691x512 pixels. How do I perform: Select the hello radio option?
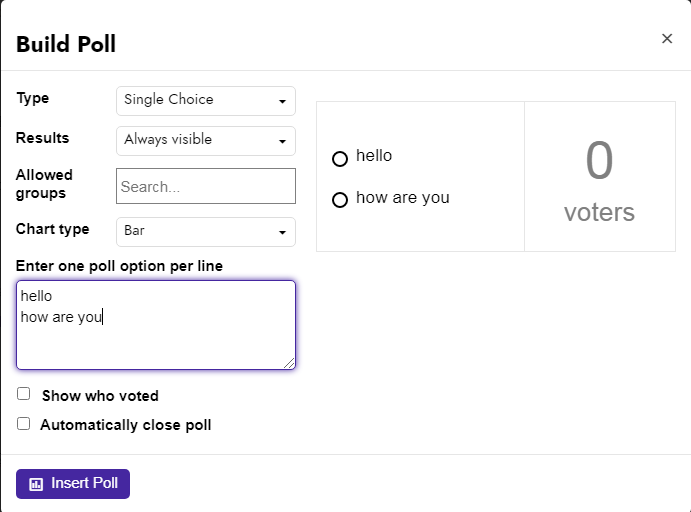pos(340,159)
